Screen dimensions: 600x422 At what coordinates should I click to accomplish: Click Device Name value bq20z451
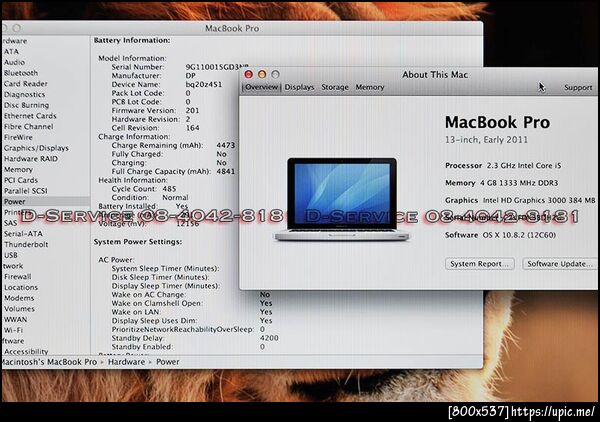click(204, 84)
